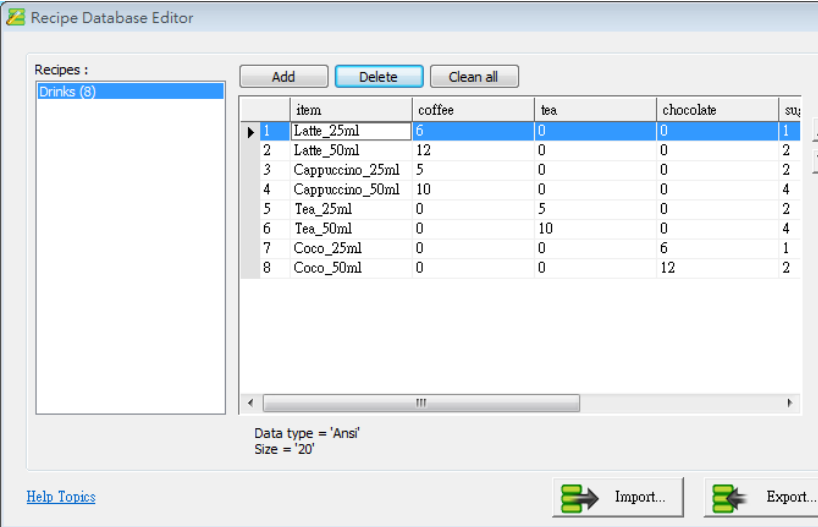Select the Tea_50ml item cell
This screenshot has height=527, width=818.
(351, 229)
